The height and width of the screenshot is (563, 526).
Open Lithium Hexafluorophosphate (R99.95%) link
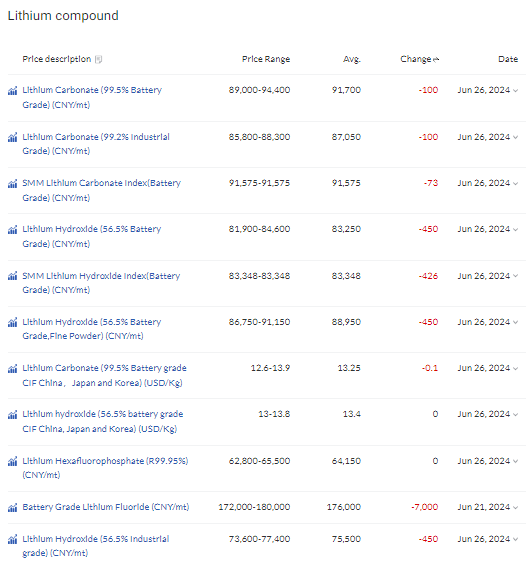105,467
